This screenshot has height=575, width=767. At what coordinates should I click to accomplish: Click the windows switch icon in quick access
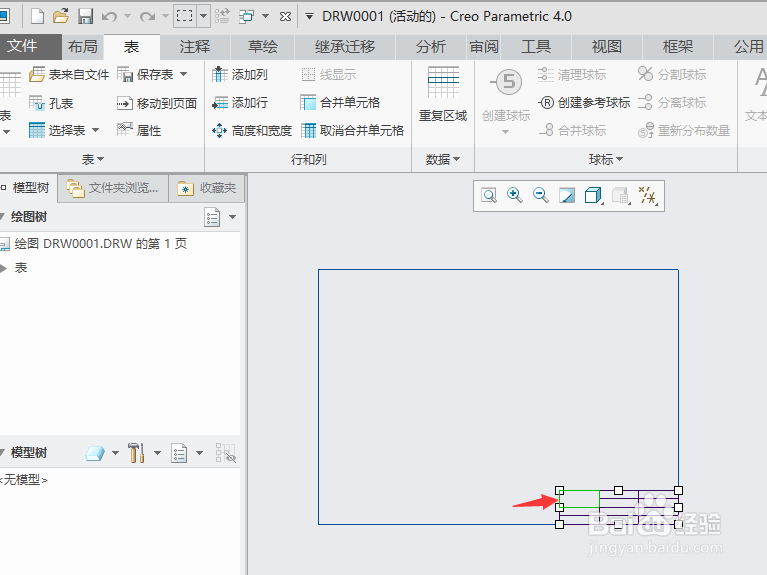pos(246,17)
